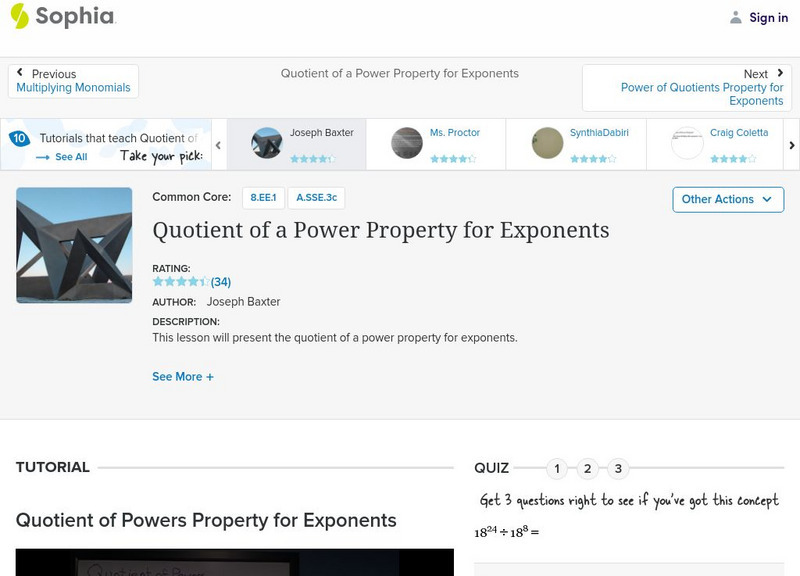The image size is (800, 576).
Task: Select quiz question 3 circle
Action: pyautogui.click(x=618, y=468)
